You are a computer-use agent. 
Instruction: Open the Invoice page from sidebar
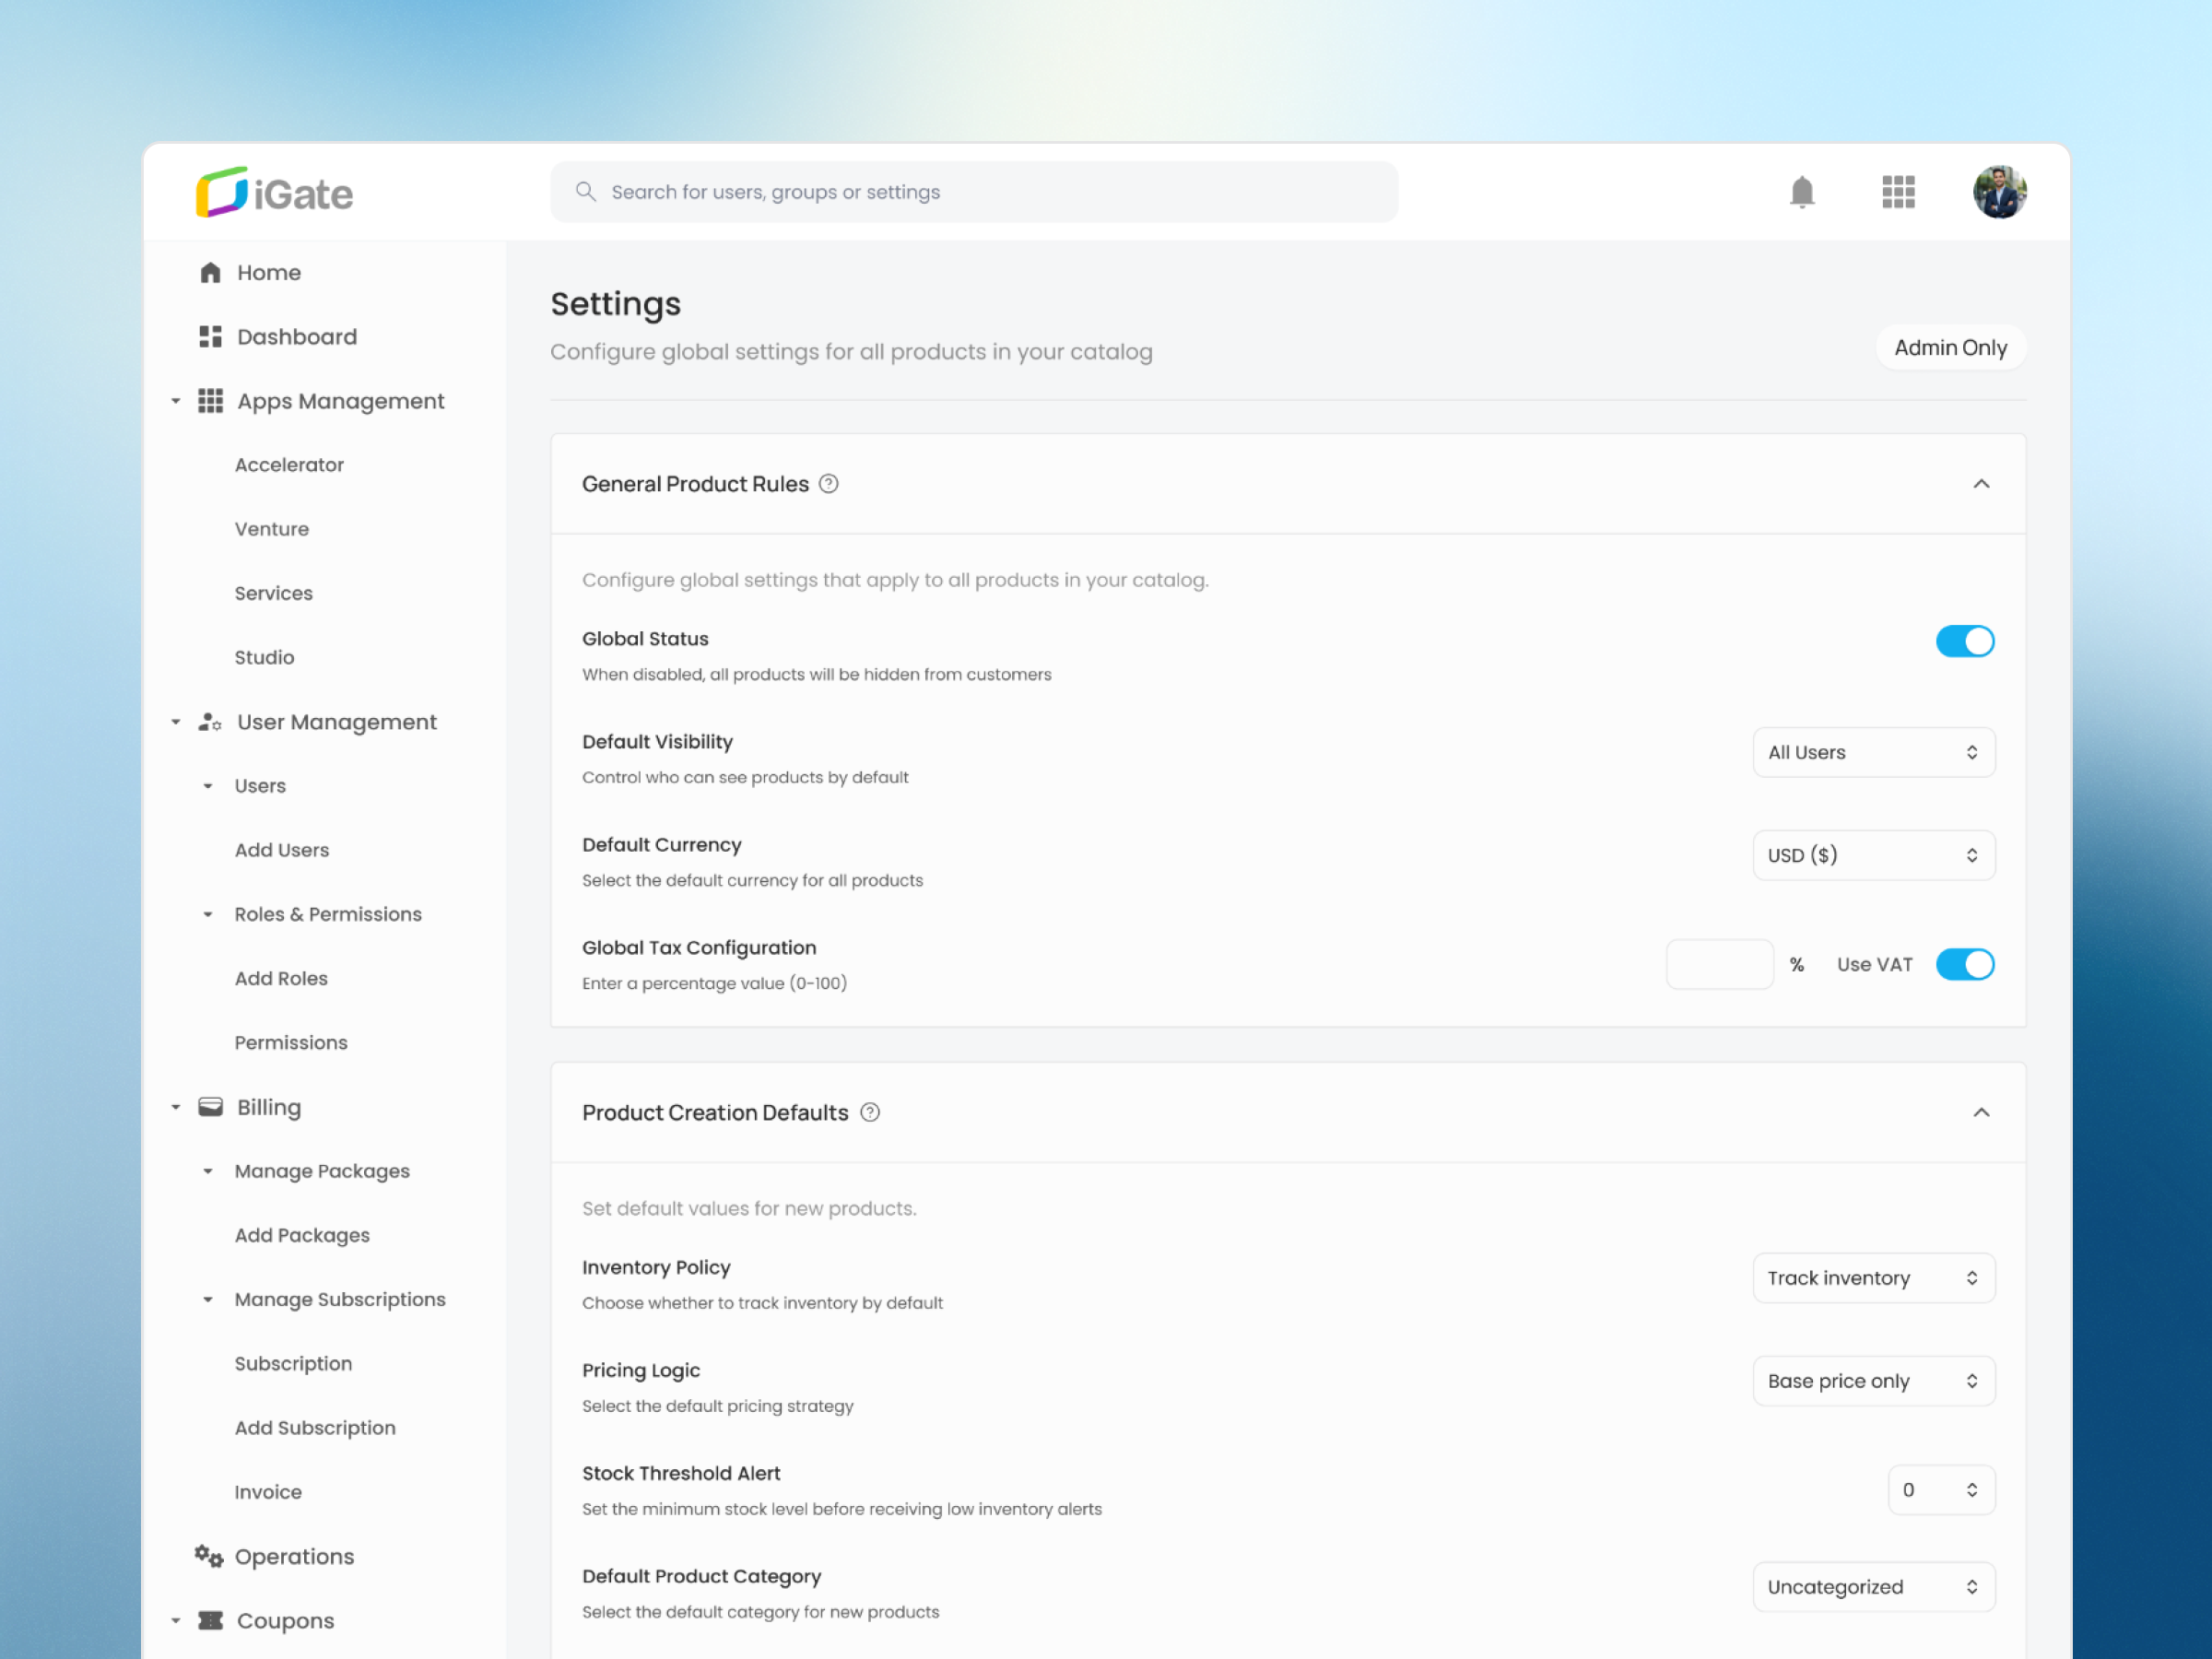click(x=267, y=1491)
